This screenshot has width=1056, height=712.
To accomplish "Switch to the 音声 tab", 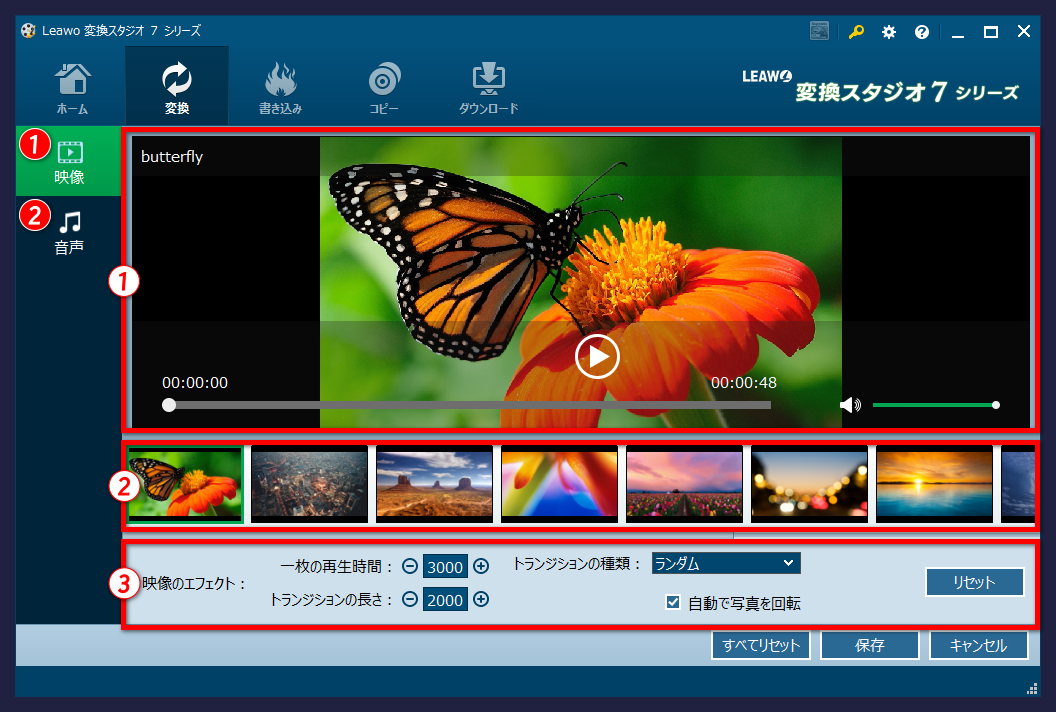I will [69, 232].
